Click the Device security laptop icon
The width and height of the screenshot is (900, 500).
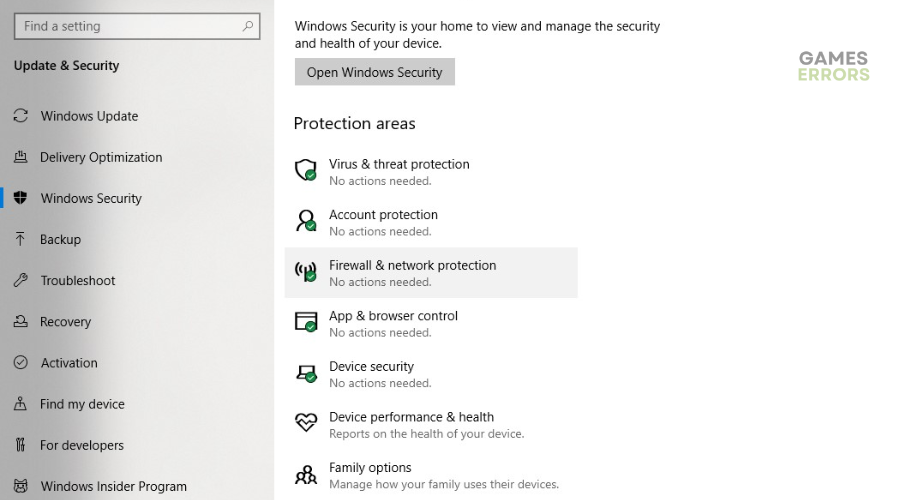306,373
